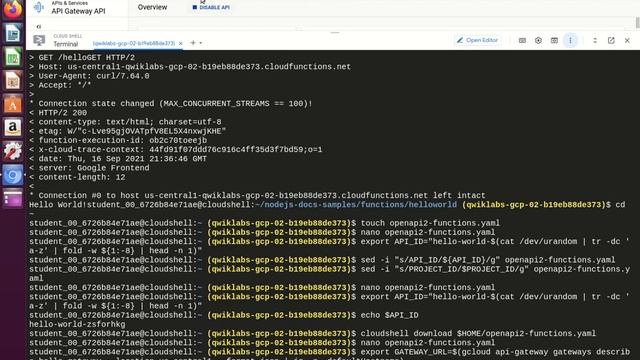640x360 pixels.
Task: Click the 'User-Agent: curl/7.64.0' line
Action: coord(89,76)
